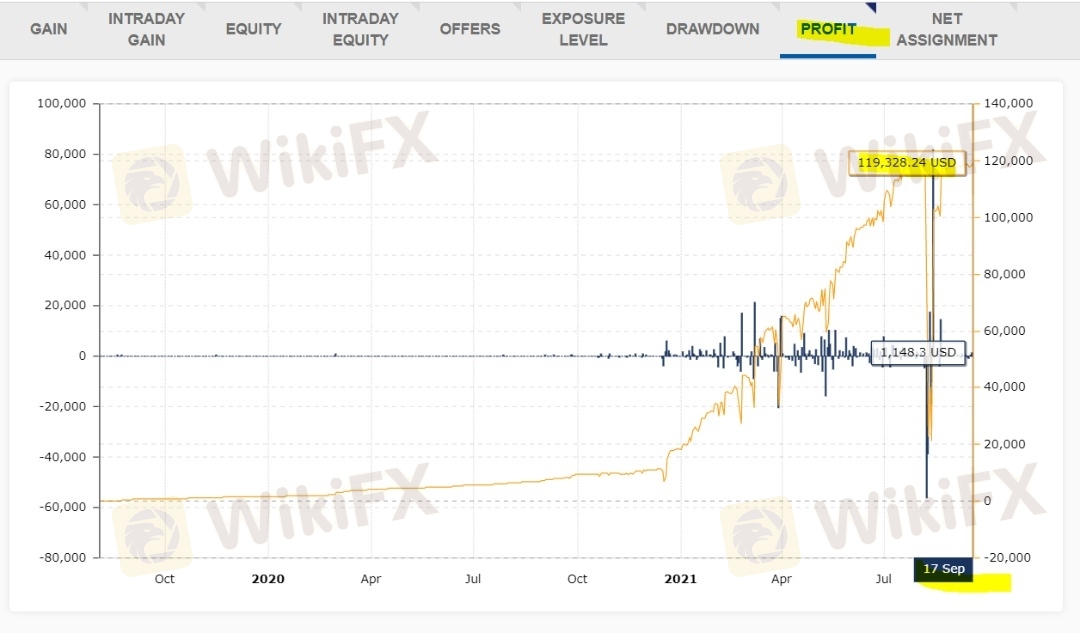The width and height of the screenshot is (1080, 633).
Task: Click the -20,000 right axis label
Action: pos(1008,558)
